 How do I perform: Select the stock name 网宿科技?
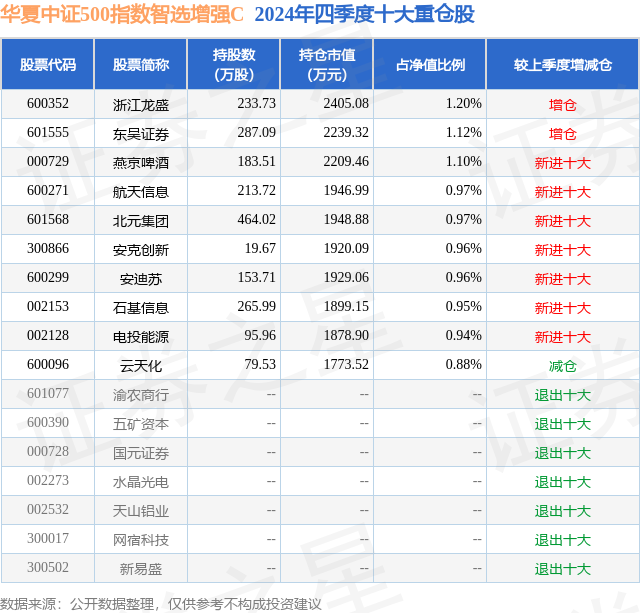click(141, 540)
